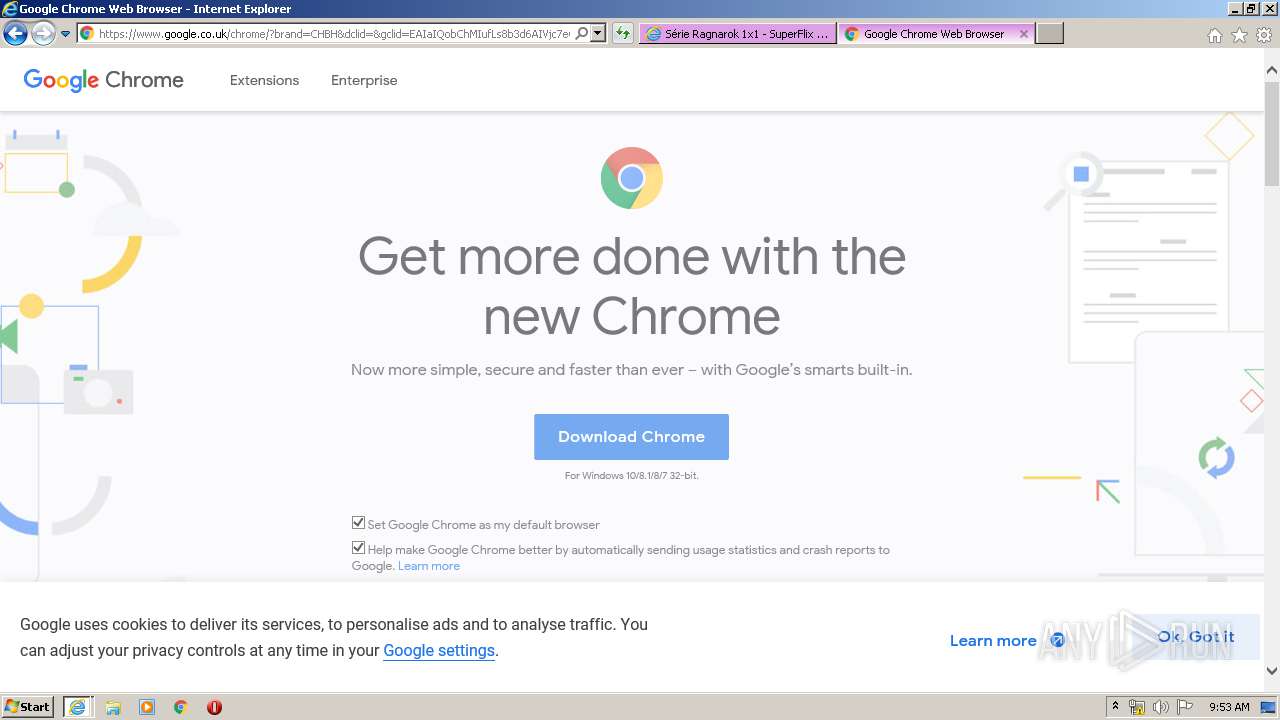Go forward with the IE forward arrow
This screenshot has width=1280, height=720.
pos(42,34)
